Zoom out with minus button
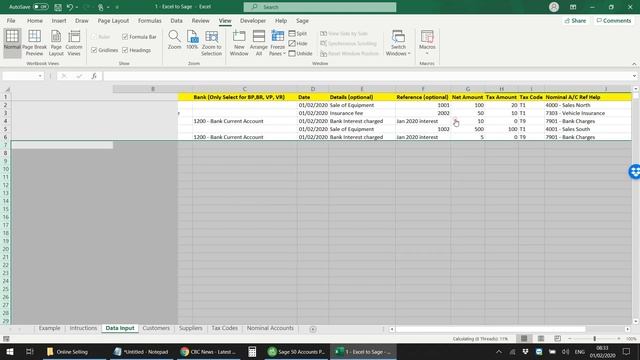The image size is (640, 360). click(570, 338)
